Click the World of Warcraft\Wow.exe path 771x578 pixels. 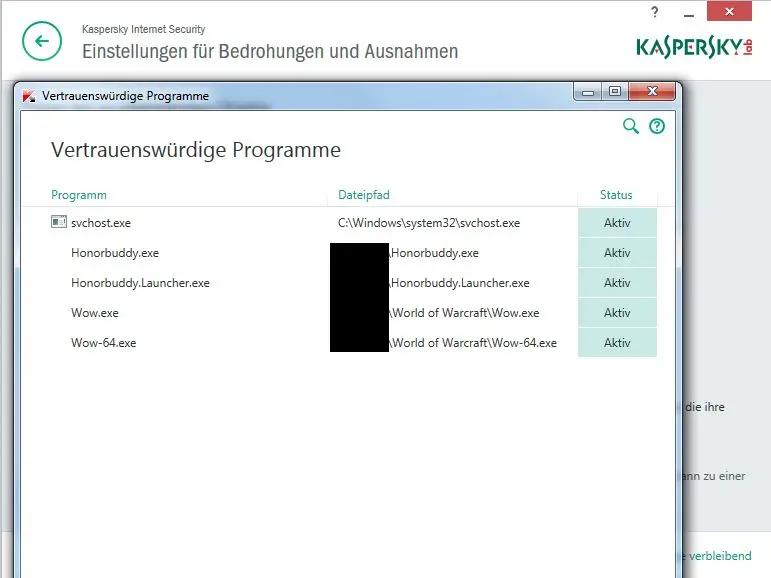pos(465,313)
